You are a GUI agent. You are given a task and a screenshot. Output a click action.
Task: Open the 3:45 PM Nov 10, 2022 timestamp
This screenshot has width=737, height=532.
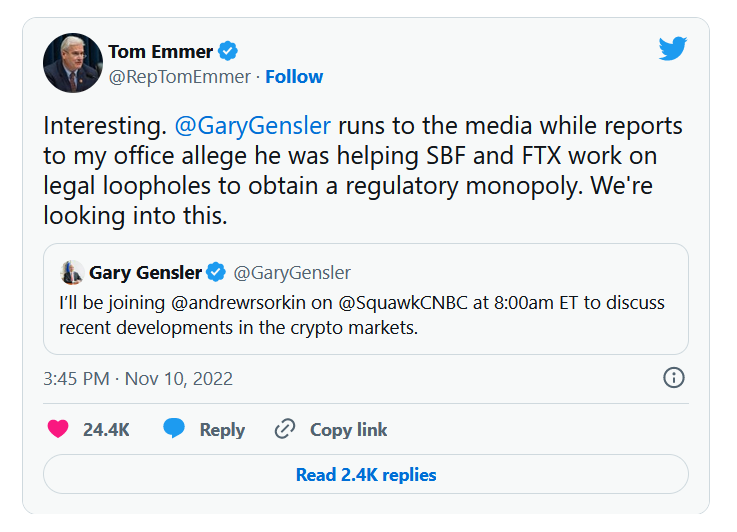point(138,378)
